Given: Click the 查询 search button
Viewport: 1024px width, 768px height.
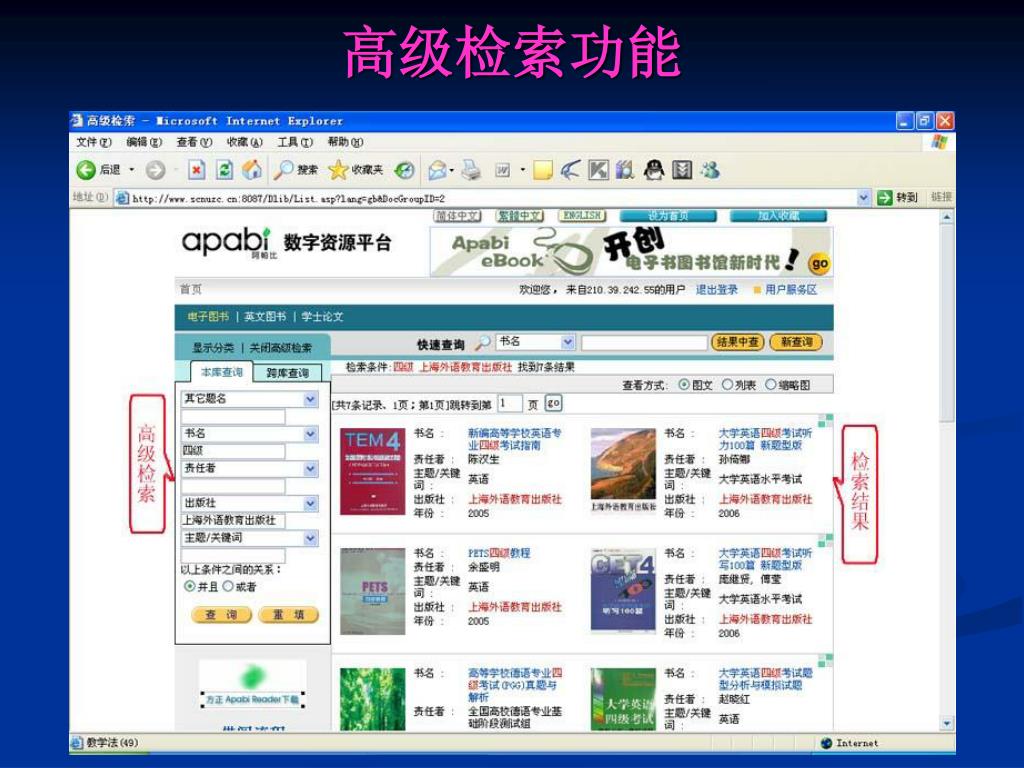Looking at the screenshot, I should pyautogui.click(x=221, y=615).
